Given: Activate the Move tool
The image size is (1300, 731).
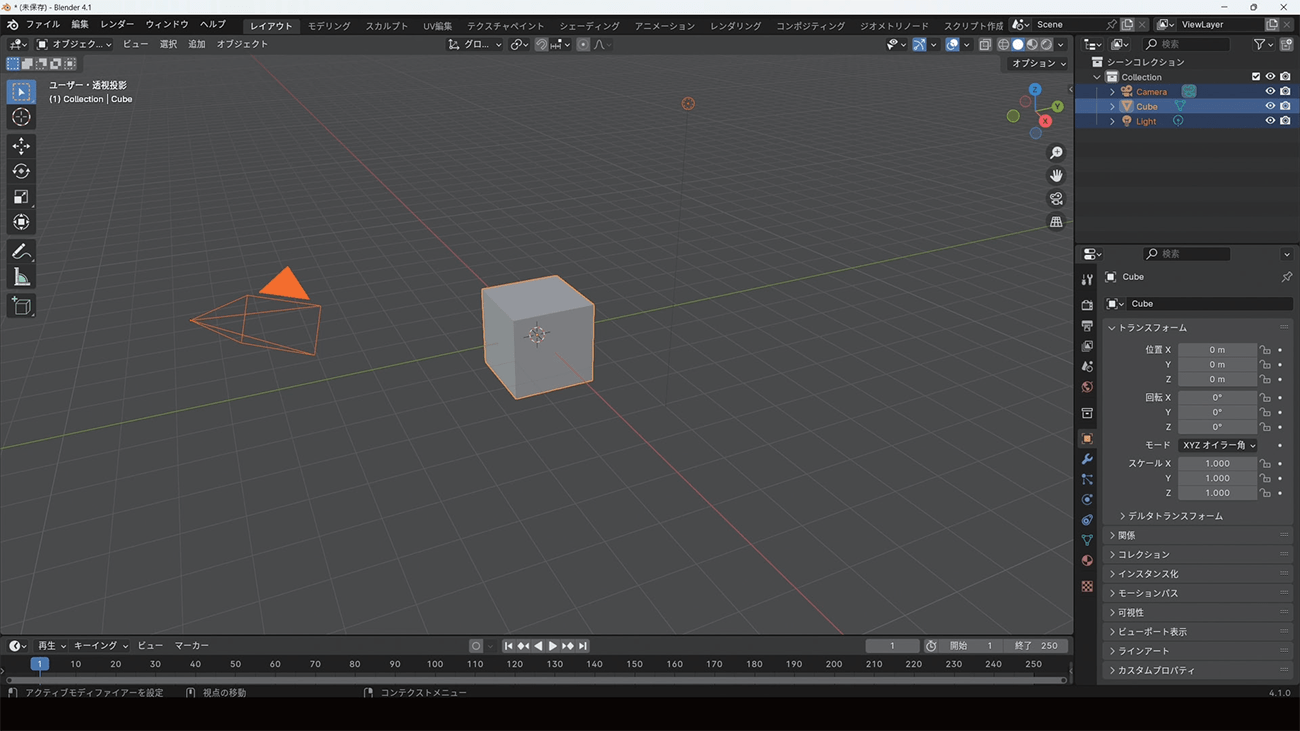Looking at the screenshot, I should click(x=21, y=146).
